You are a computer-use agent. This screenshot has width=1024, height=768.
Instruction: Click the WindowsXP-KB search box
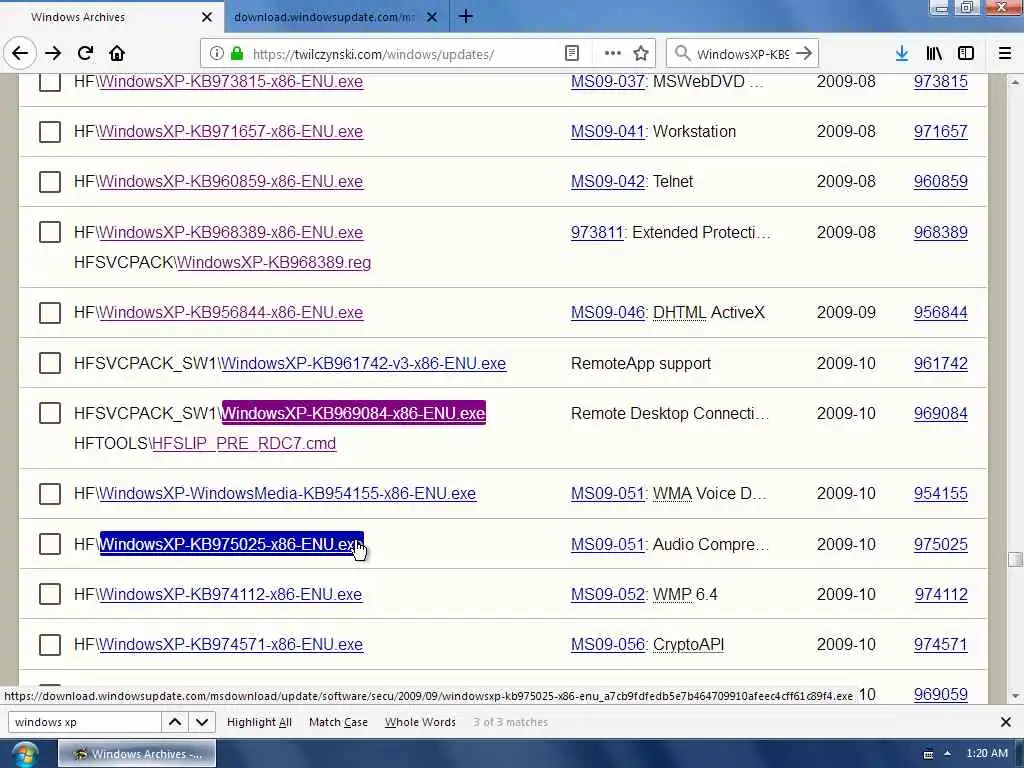coord(743,54)
